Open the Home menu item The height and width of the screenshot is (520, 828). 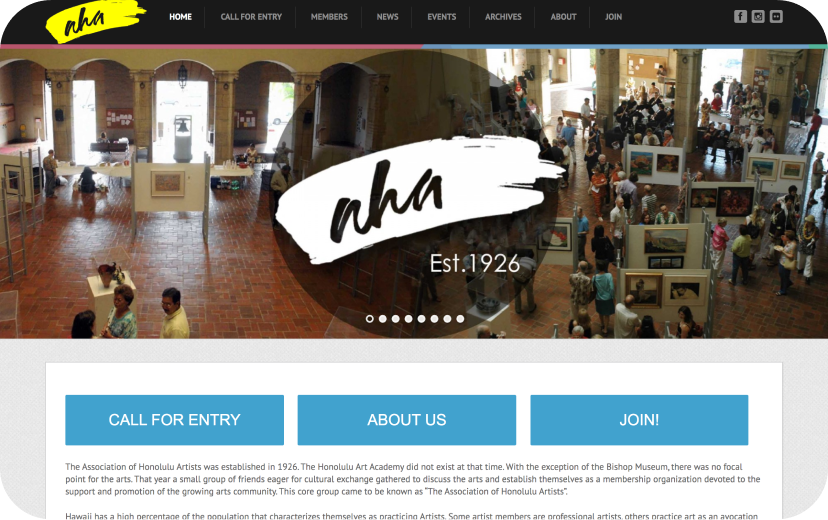coord(181,17)
